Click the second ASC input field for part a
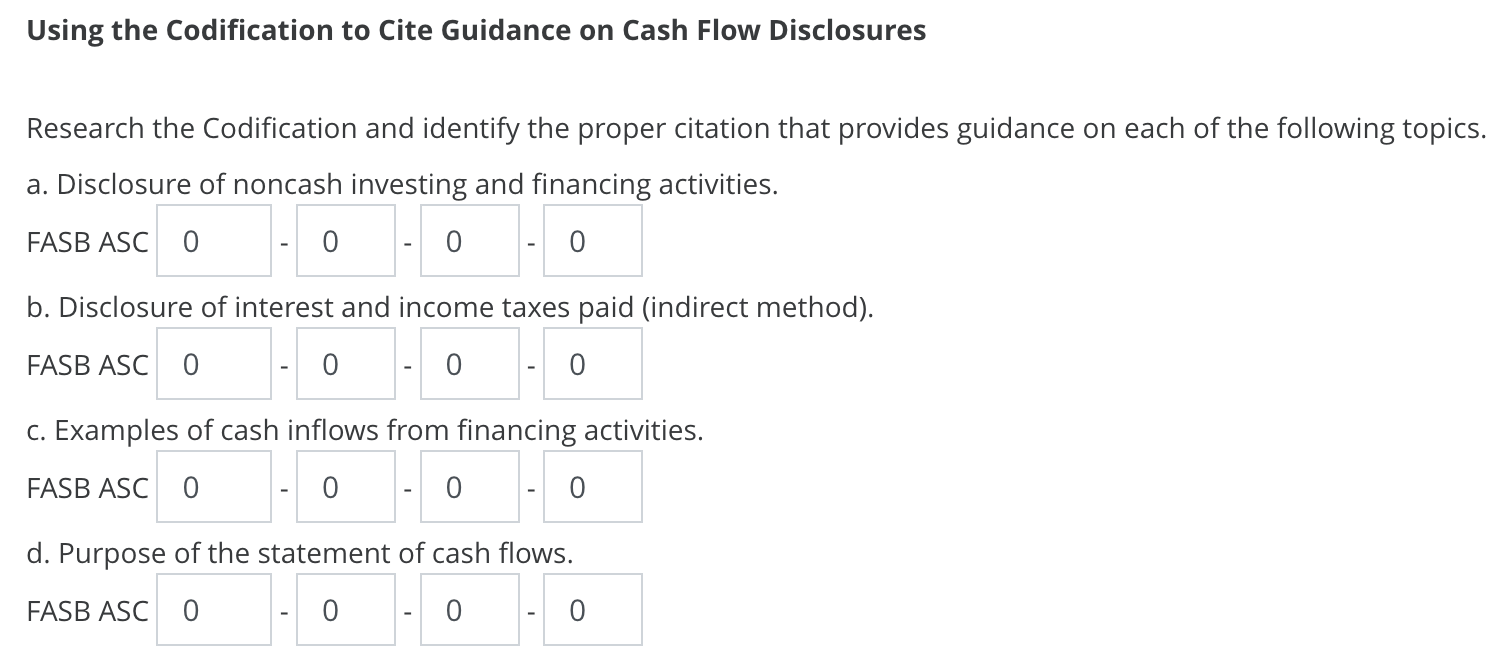The width and height of the screenshot is (1492, 672). (344, 240)
